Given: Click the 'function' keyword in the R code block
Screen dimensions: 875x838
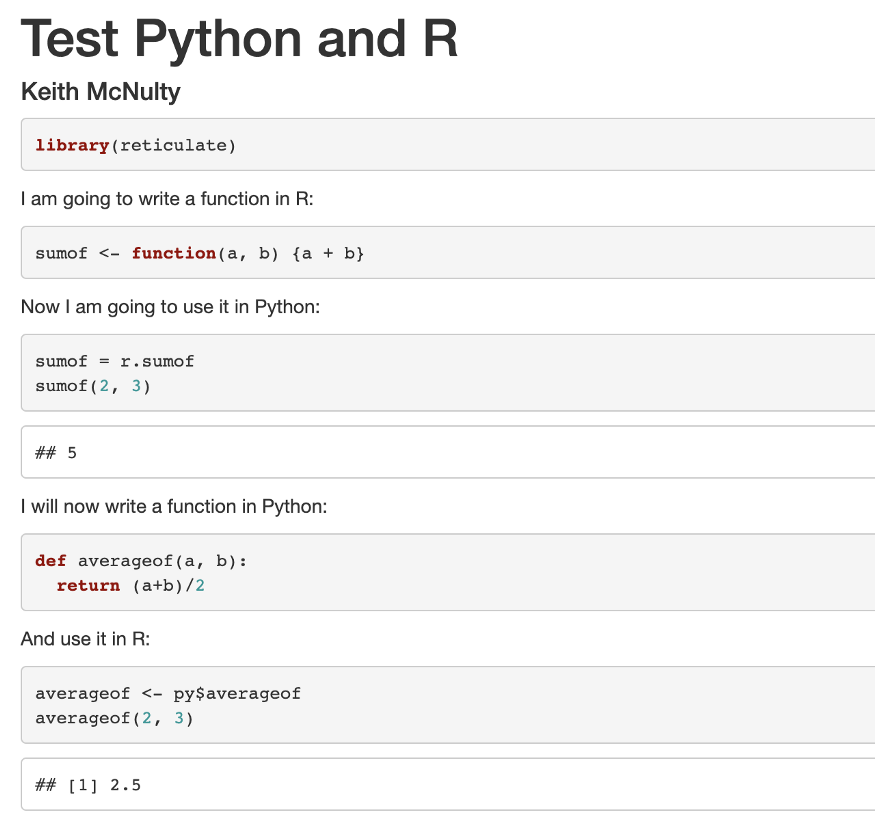Looking at the screenshot, I should click(x=174, y=253).
